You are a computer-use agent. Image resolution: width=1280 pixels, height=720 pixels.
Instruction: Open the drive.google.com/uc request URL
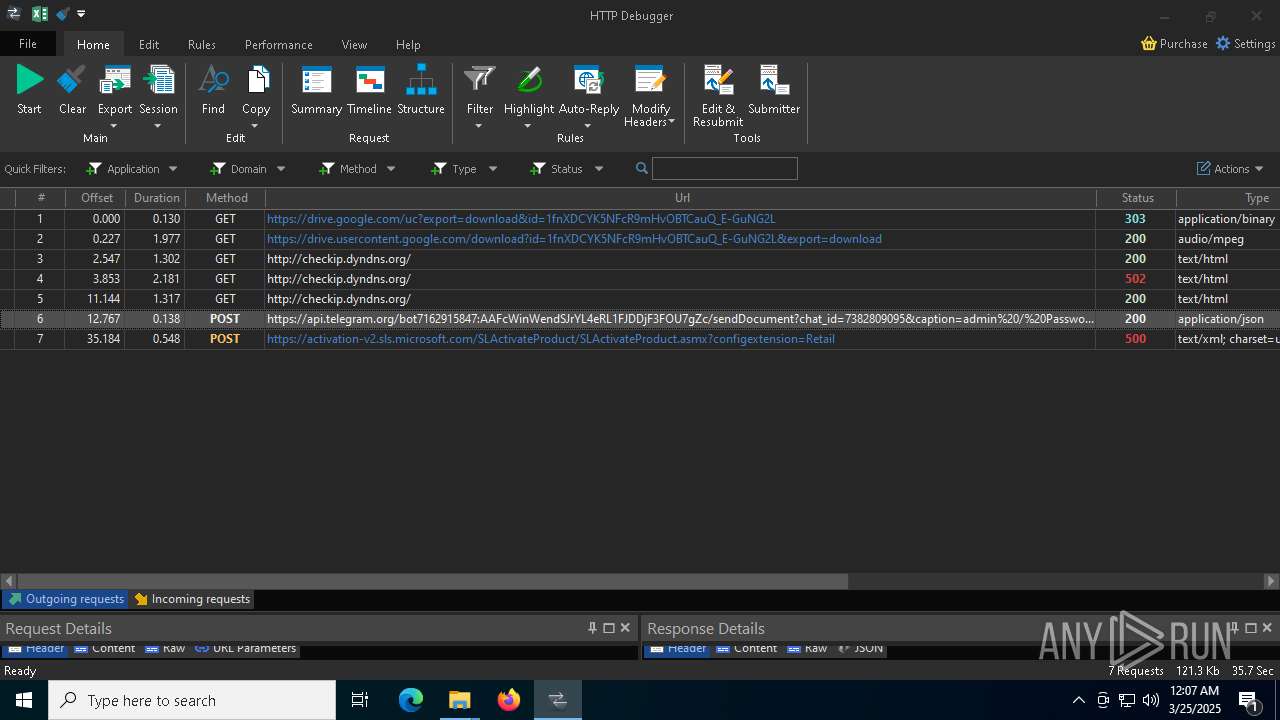[x=521, y=219]
